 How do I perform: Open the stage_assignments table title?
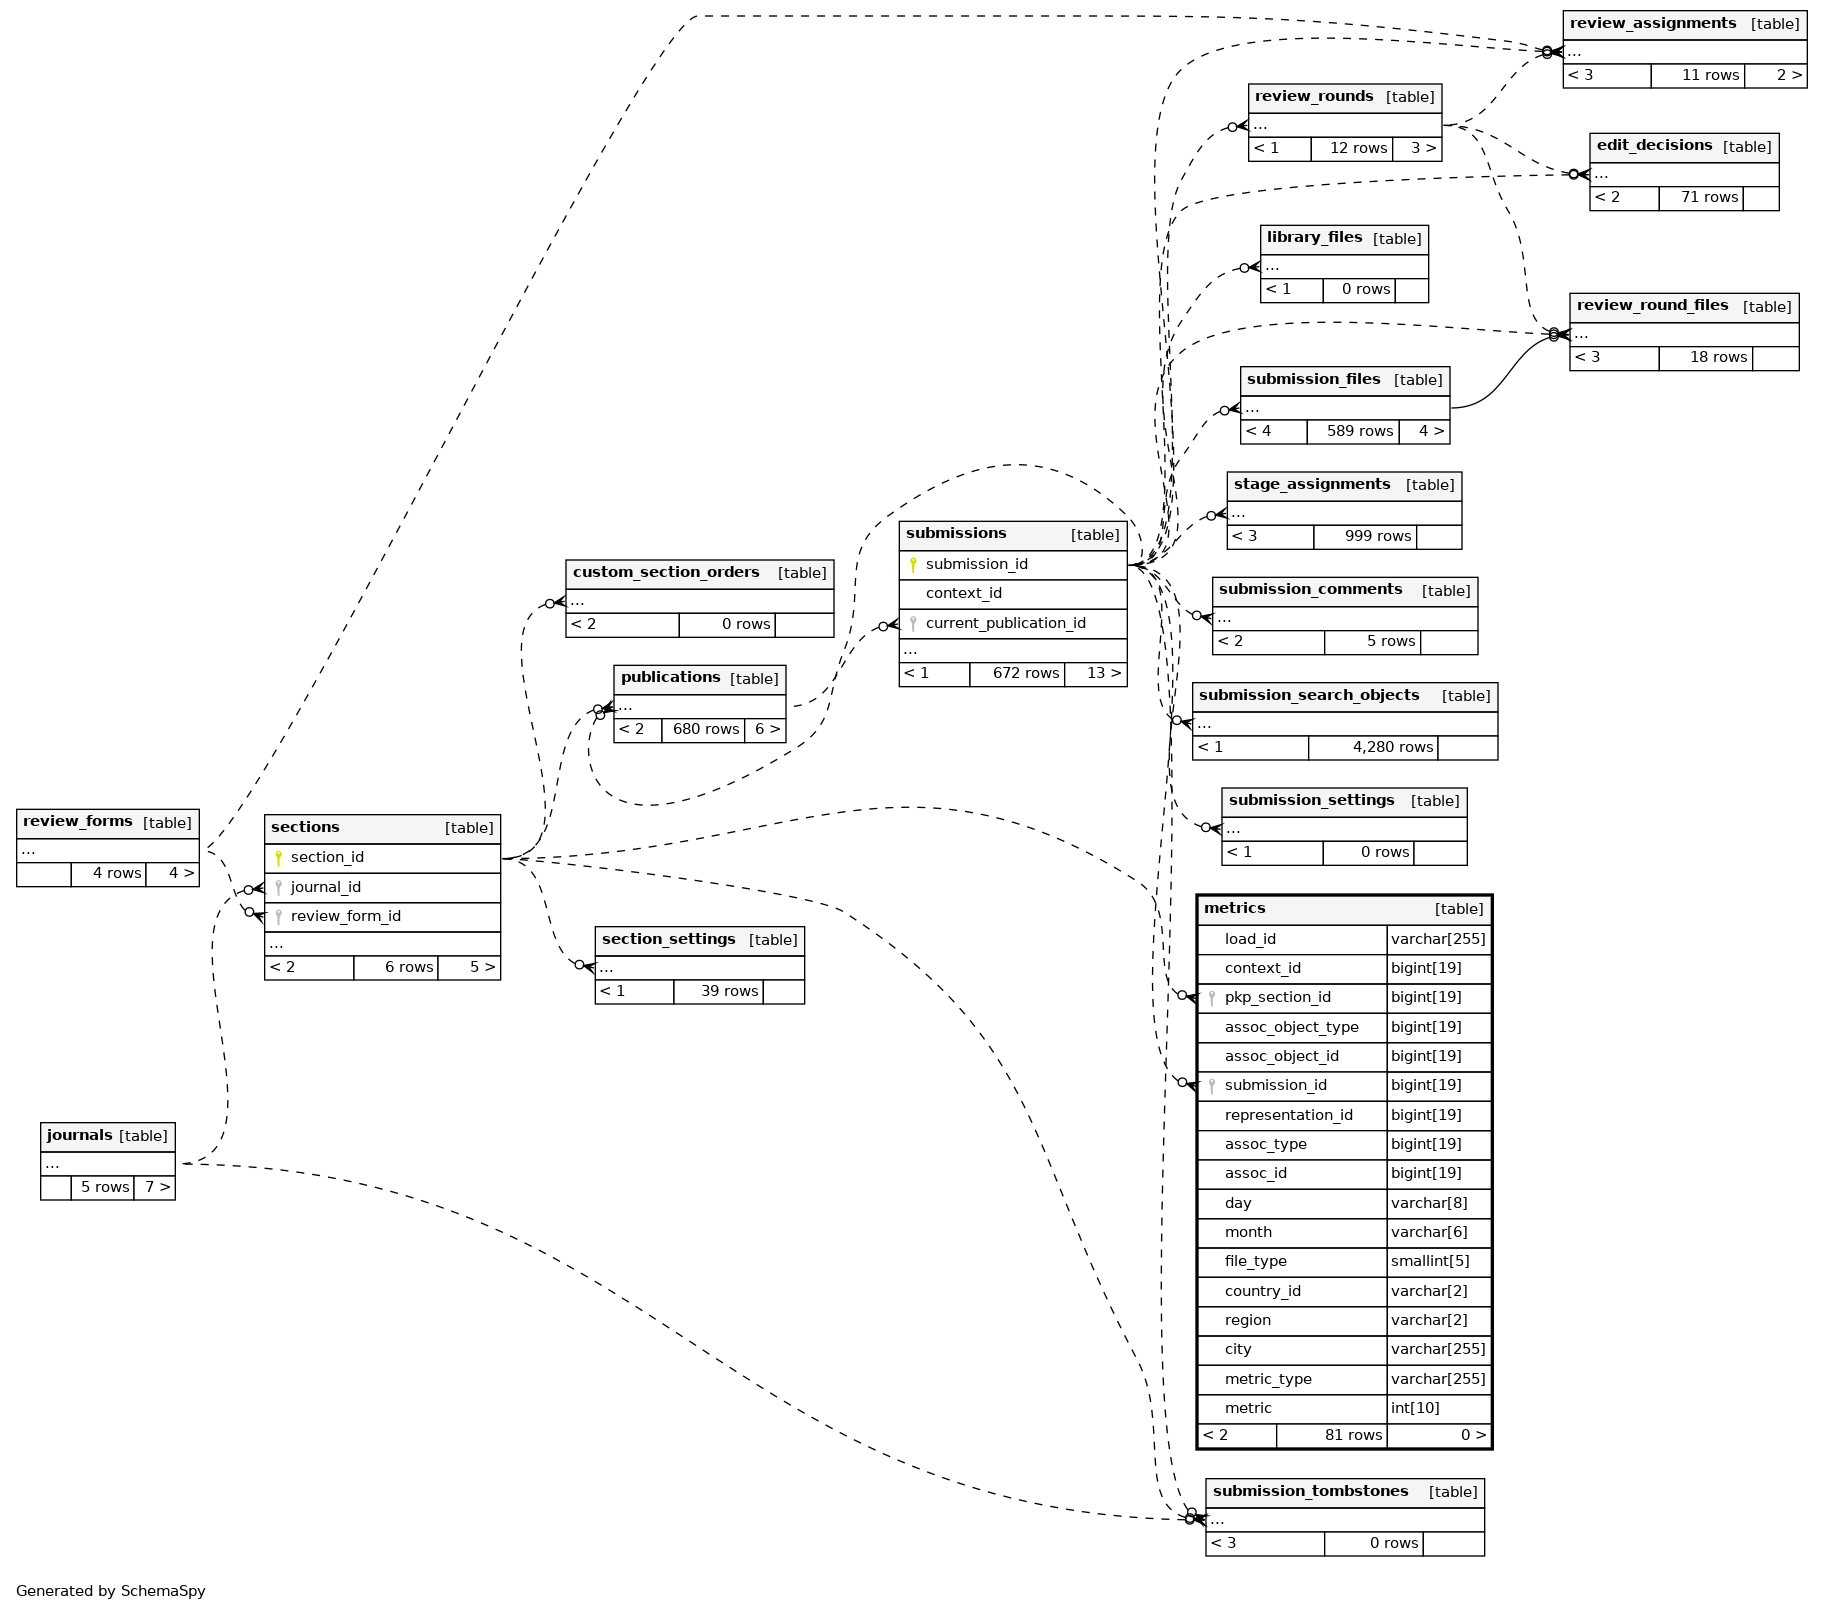coord(1311,485)
